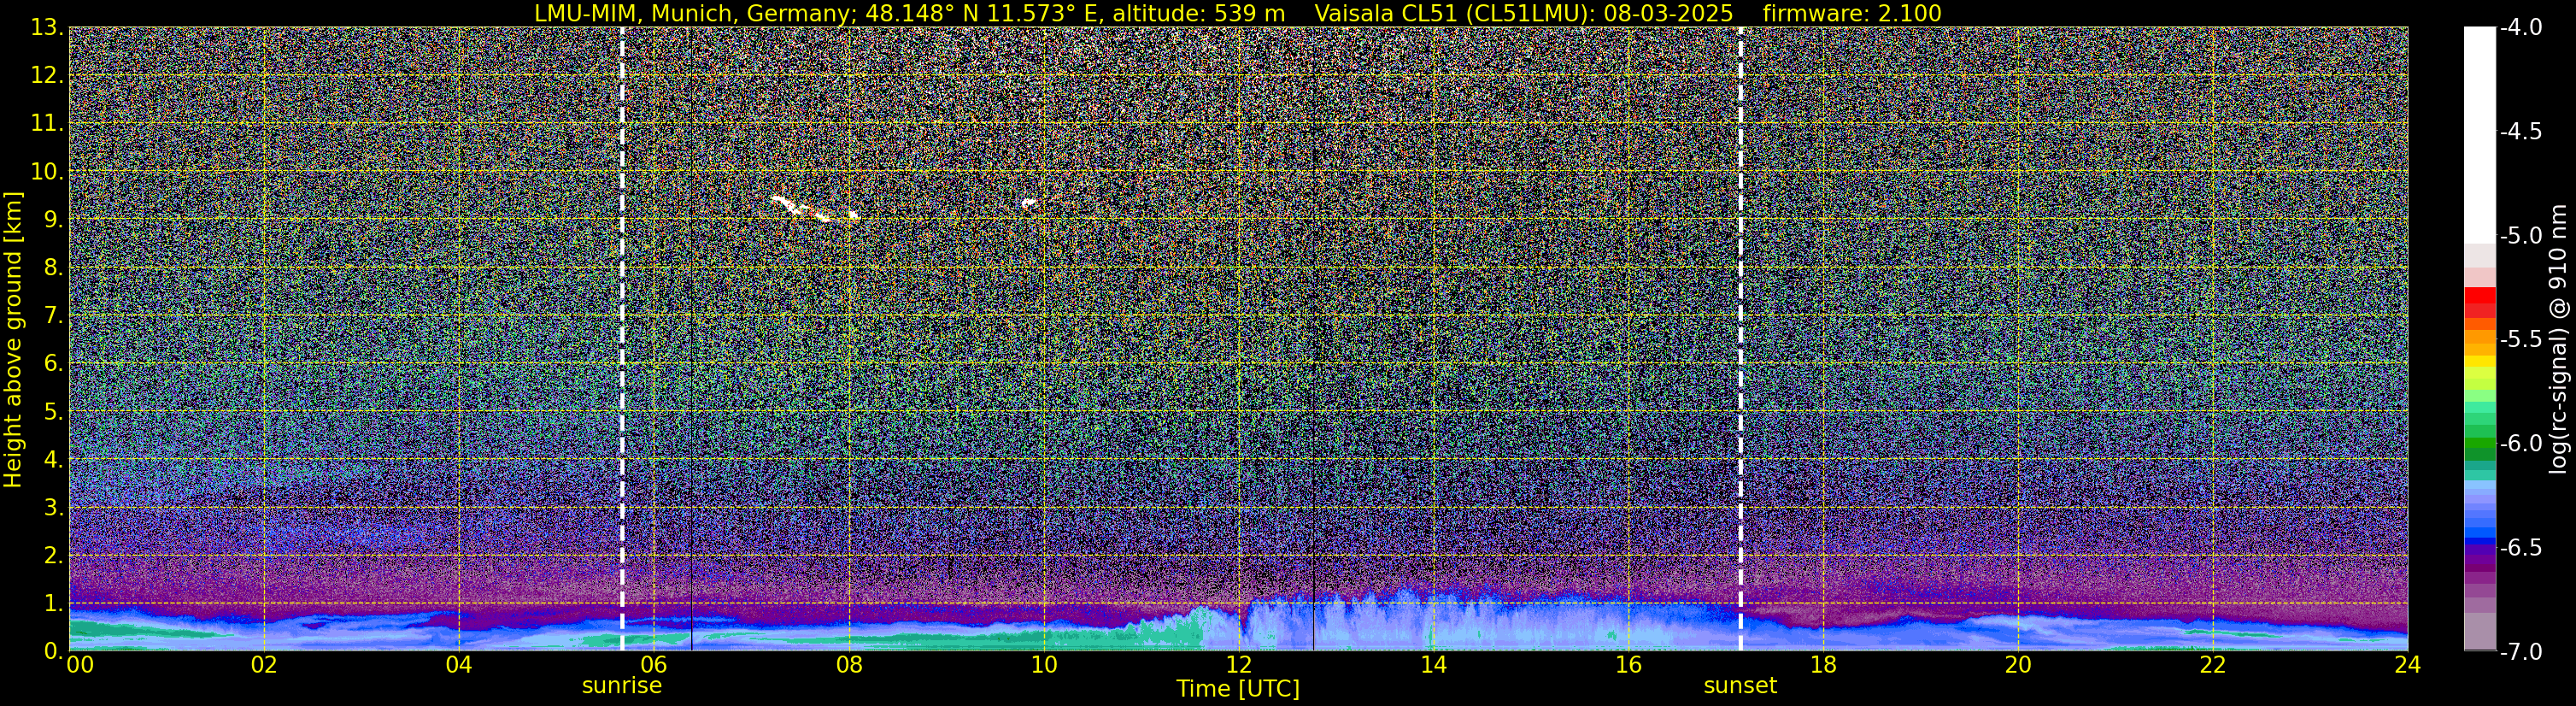Image resolution: width=2576 pixels, height=706 pixels.
Task: Click the 'Height above ground [km]' axis label
Action: click(13, 339)
